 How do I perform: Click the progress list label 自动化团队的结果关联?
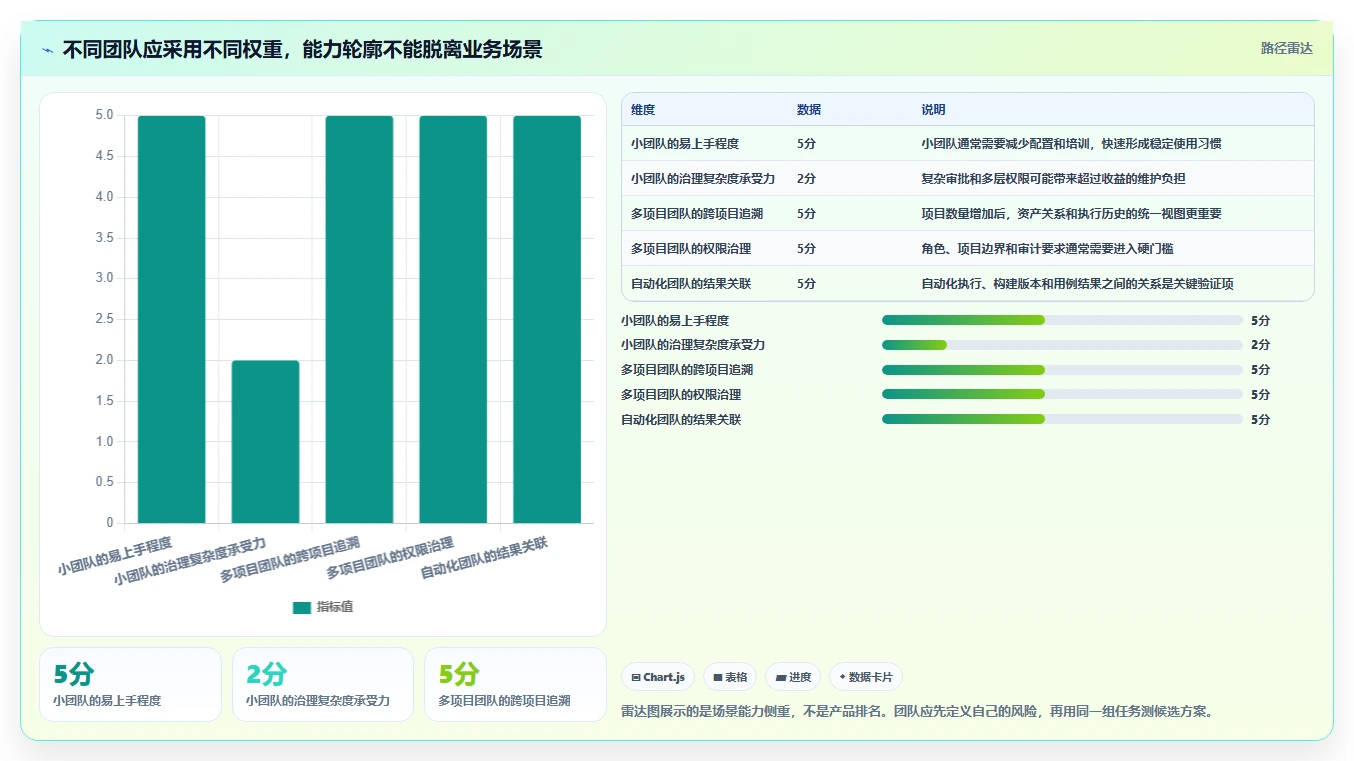[681, 420]
